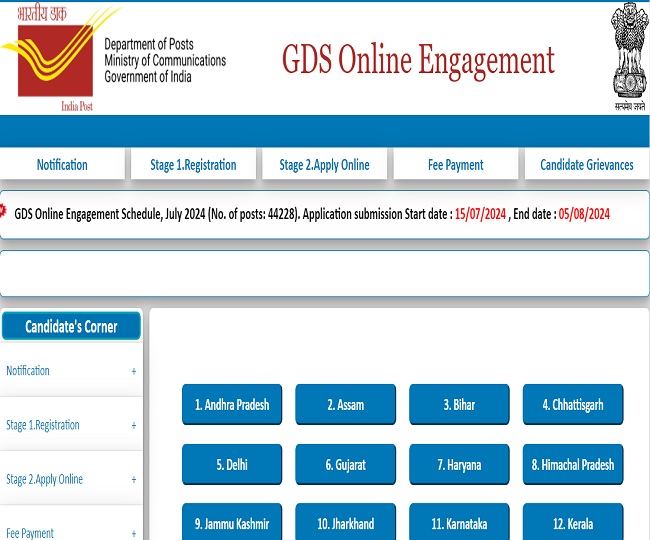Screen dimensions: 650x540
Task: Open the Fee Payment top tab
Action: pyautogui.click(x=455, y=165)
